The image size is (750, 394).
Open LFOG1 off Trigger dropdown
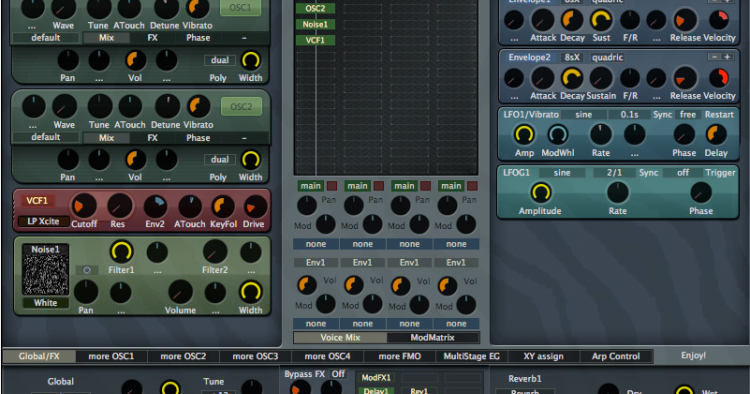tap(683, 173)
